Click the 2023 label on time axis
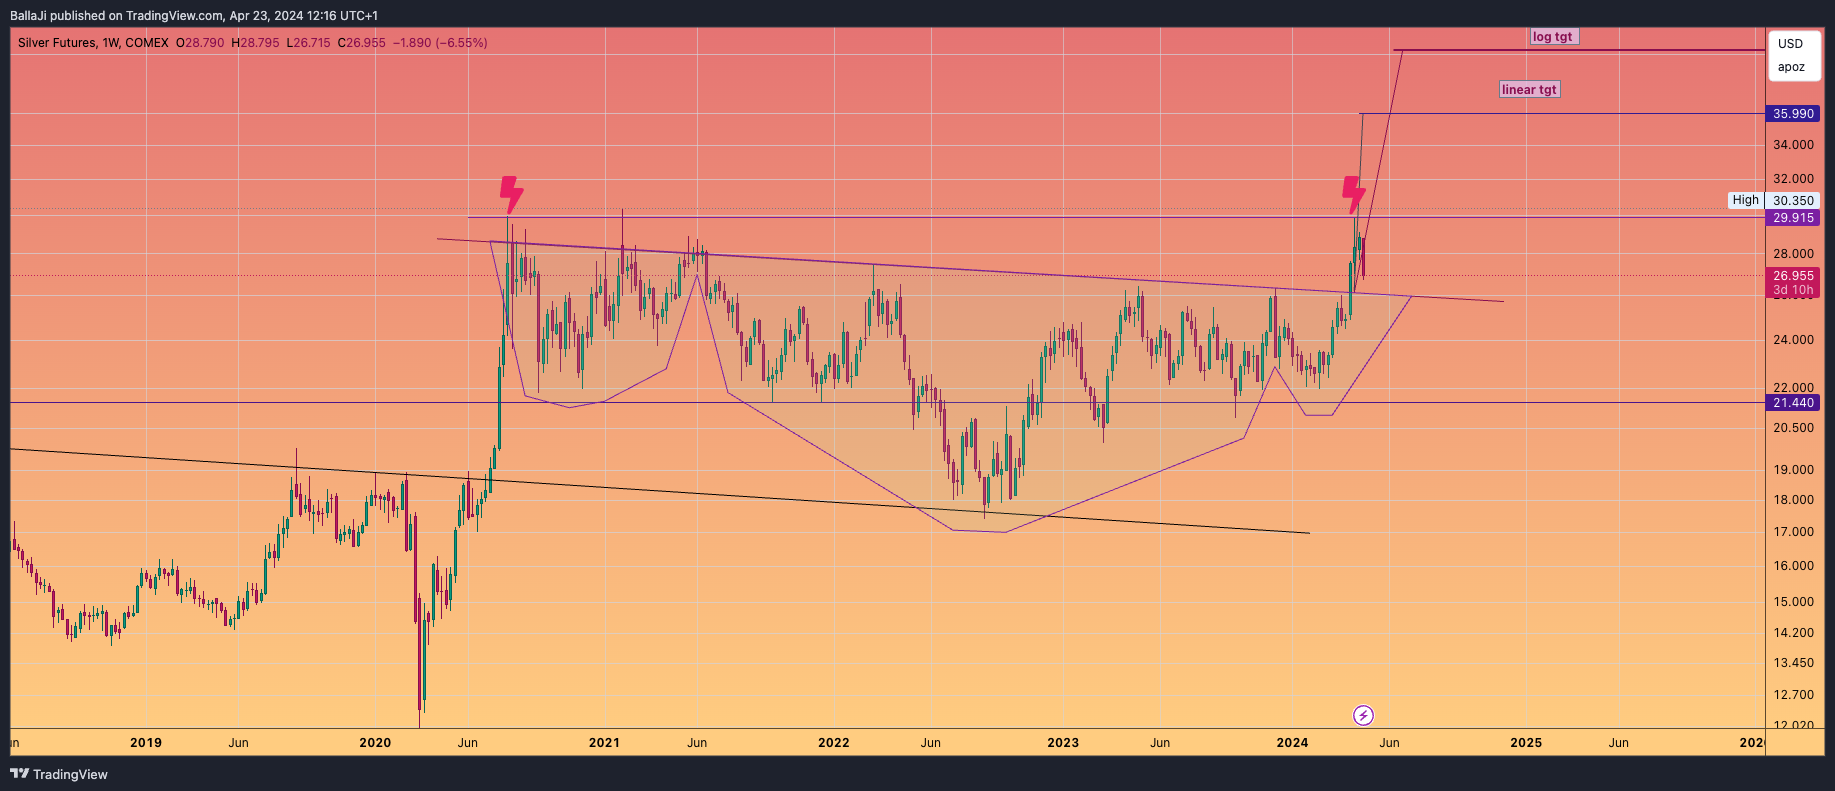Image resolution: width=1835 pixels, height=791 pixels. (x=1063, y=743)
